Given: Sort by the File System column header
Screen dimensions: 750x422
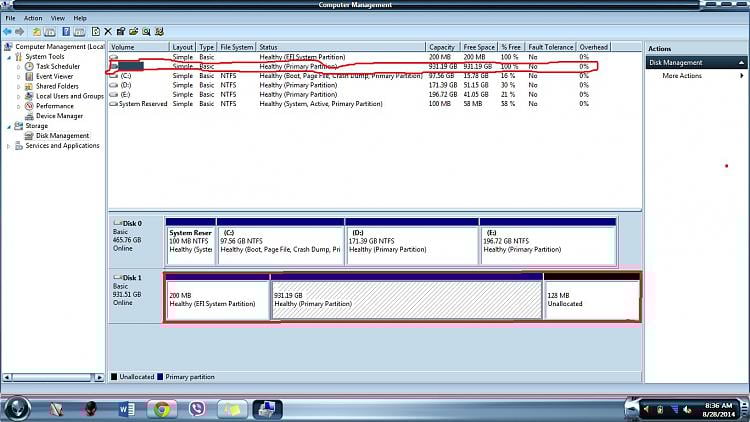Looking at the screenshot, I should 237,47.
